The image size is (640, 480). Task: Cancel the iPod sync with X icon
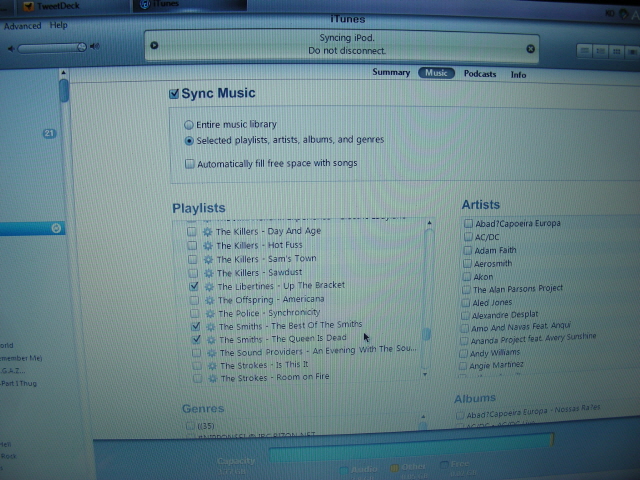(530, 49)
